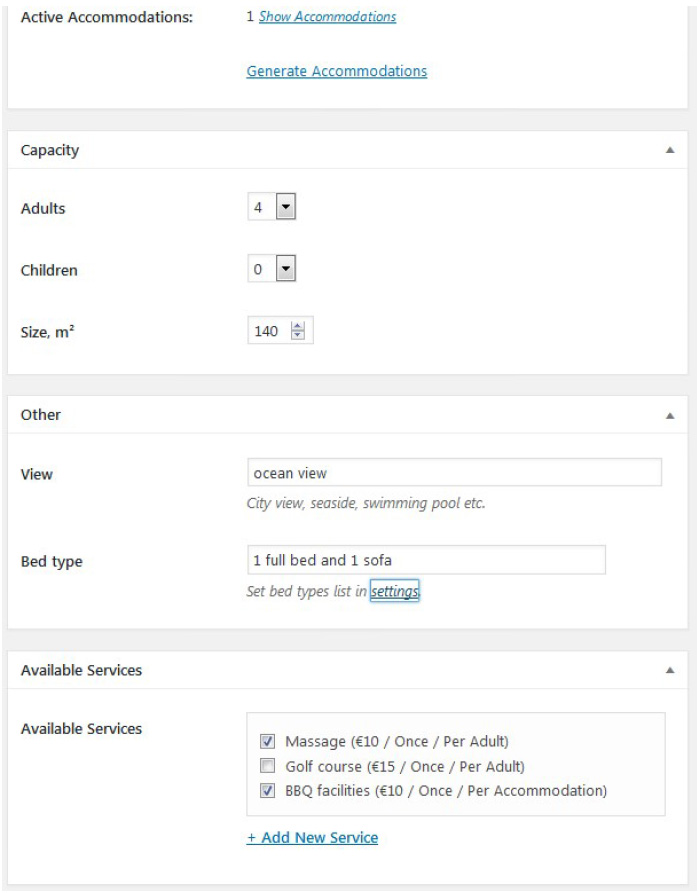Open the Adults dropdown
700x893 pixels.
pyautogui.click(x=285, y=209)
